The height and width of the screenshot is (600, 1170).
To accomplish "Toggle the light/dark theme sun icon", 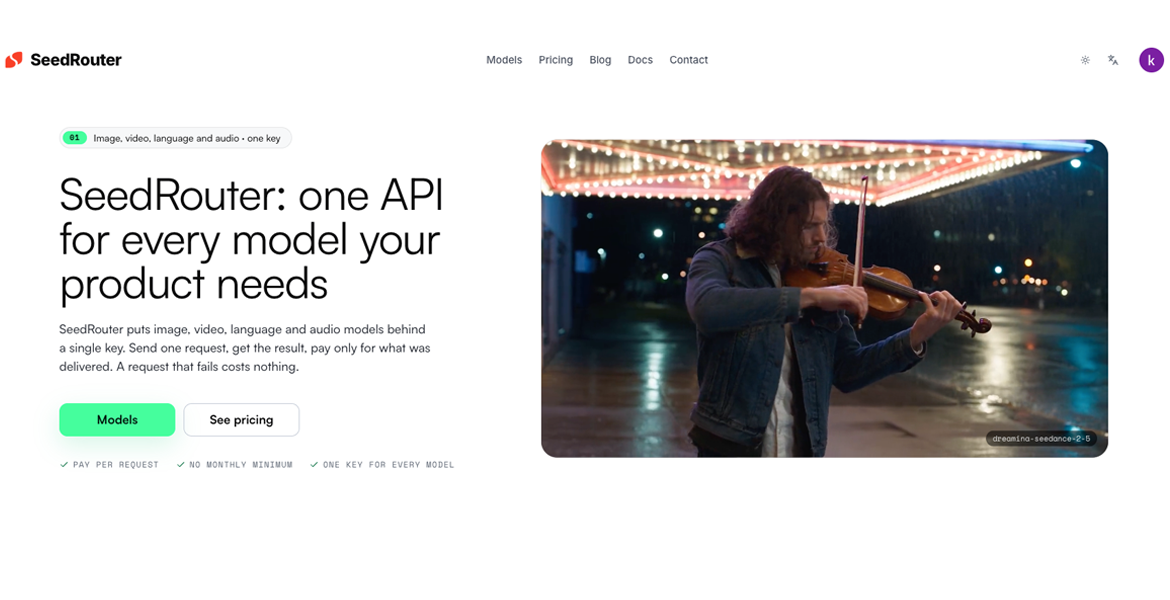I will coord(1085,60).
